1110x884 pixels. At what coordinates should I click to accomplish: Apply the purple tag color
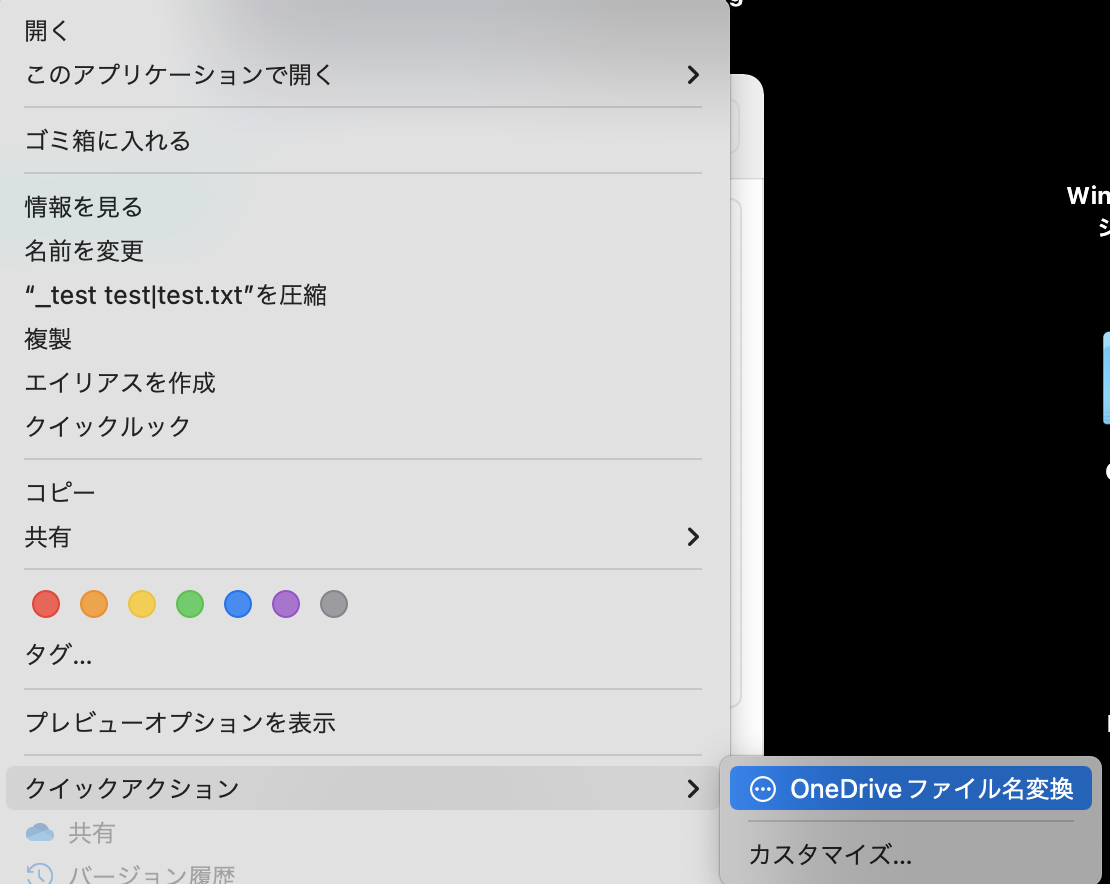[x=286, y=604]
